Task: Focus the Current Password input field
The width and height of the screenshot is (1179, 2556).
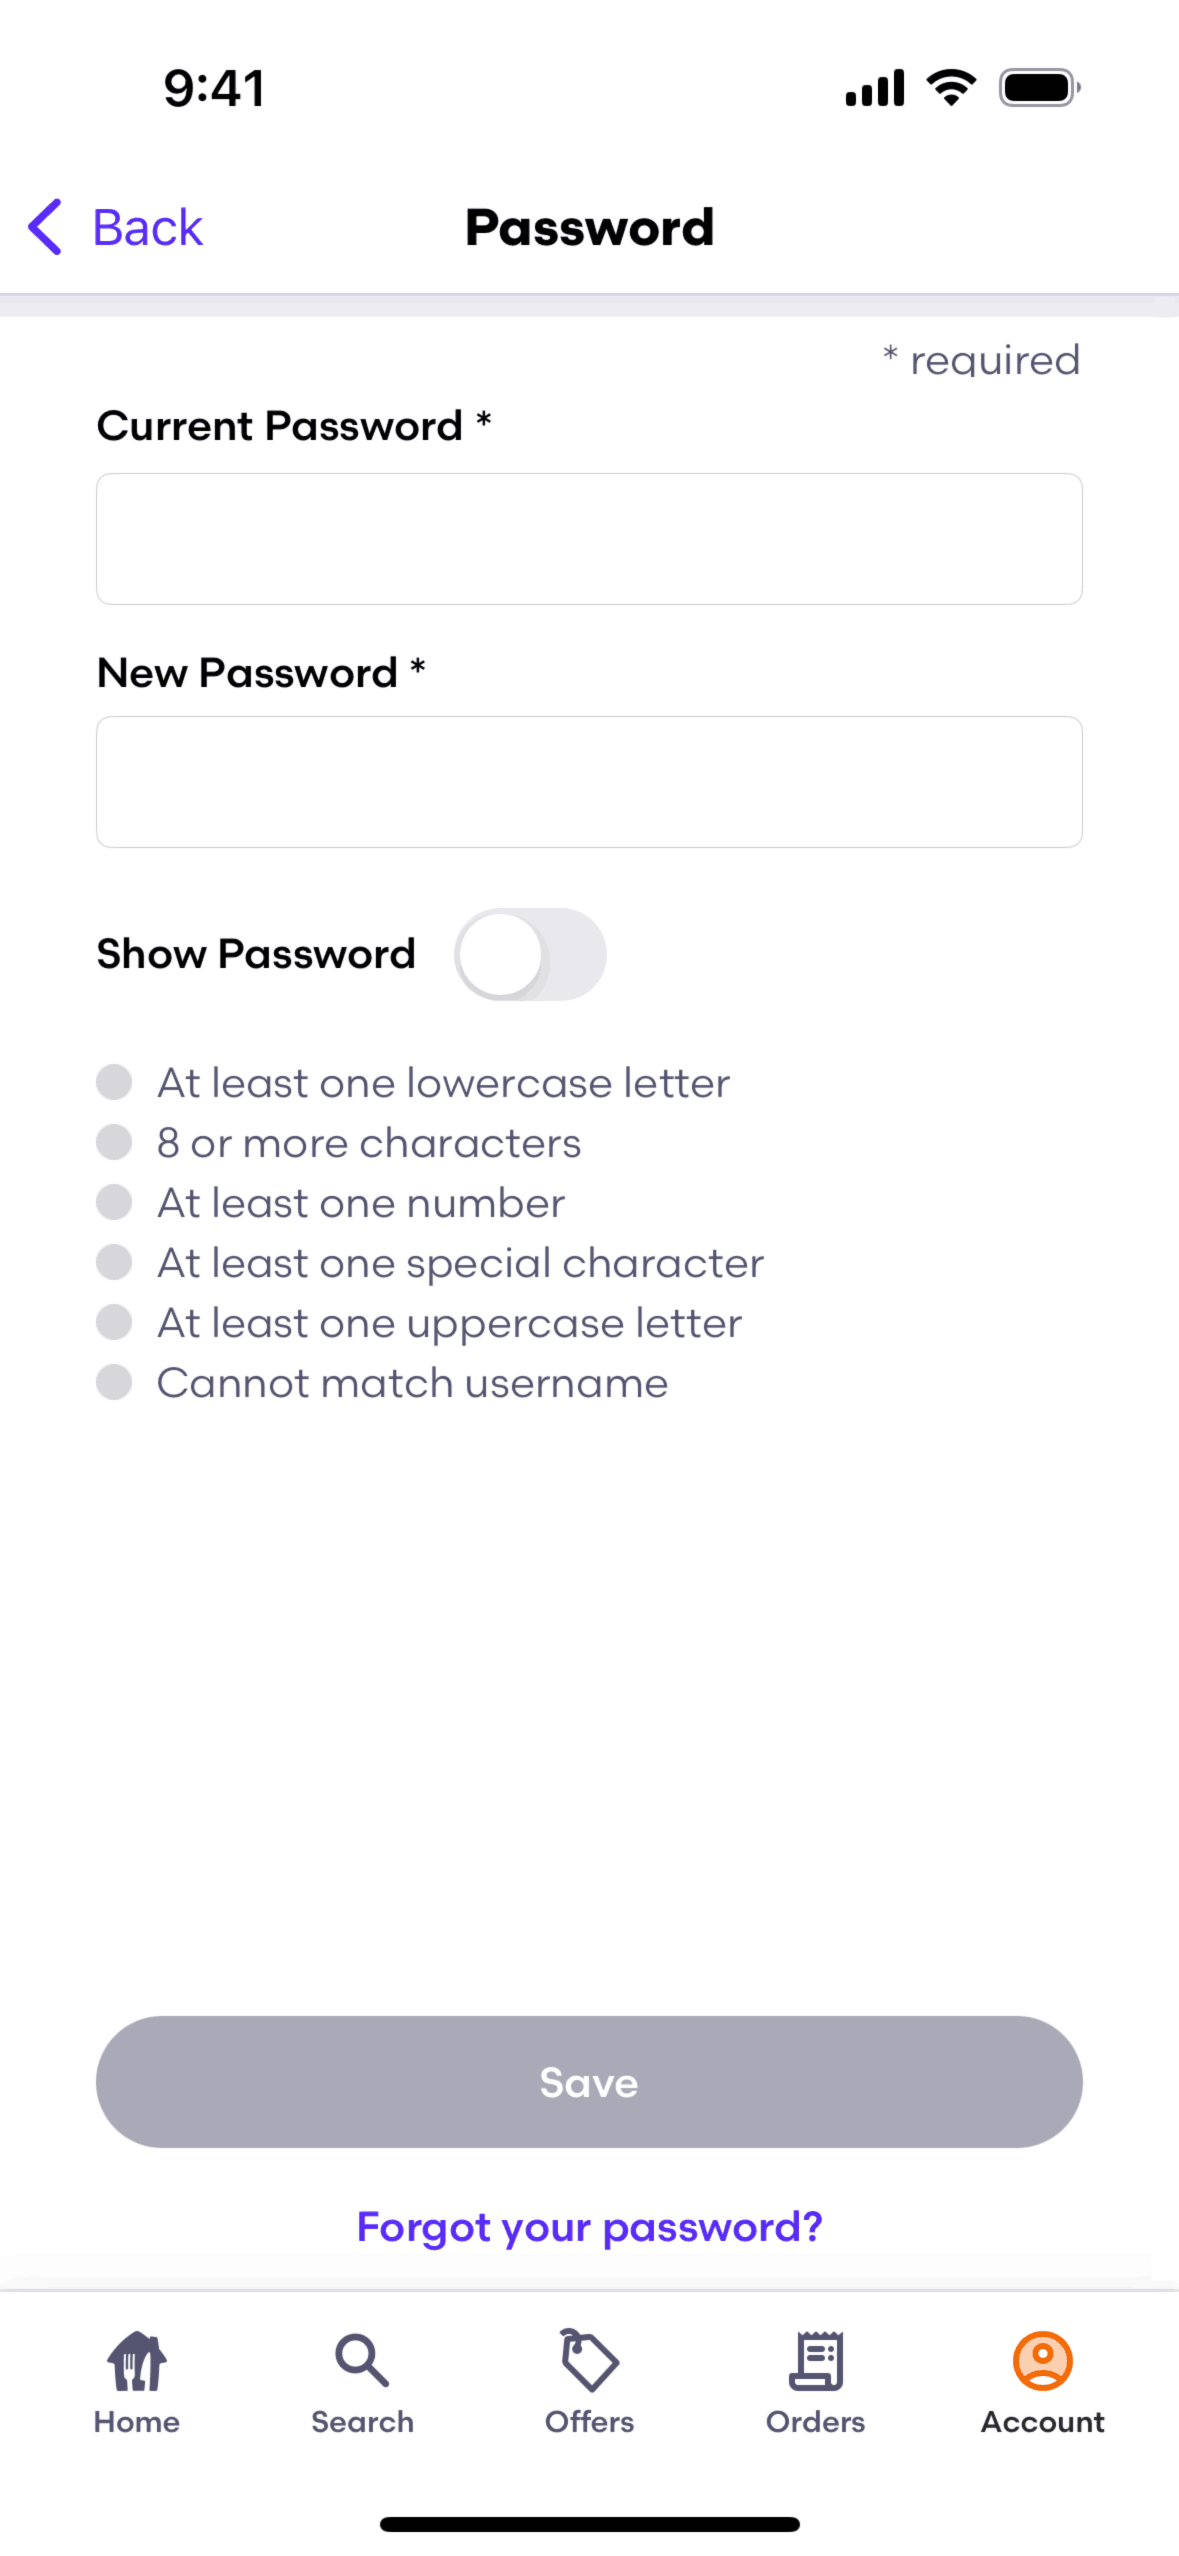Action: [x=589, y=539]
